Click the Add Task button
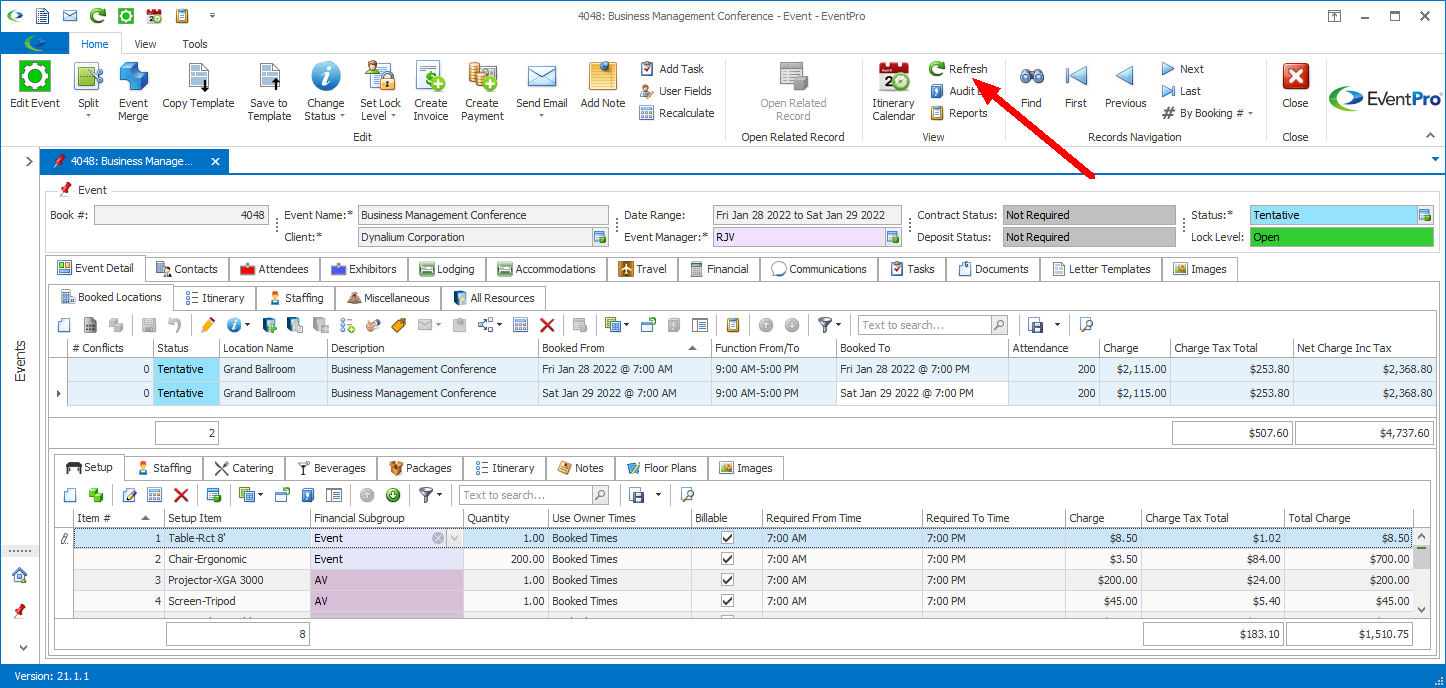Viewport: 1446px width, 688px height. coord(672,69)
